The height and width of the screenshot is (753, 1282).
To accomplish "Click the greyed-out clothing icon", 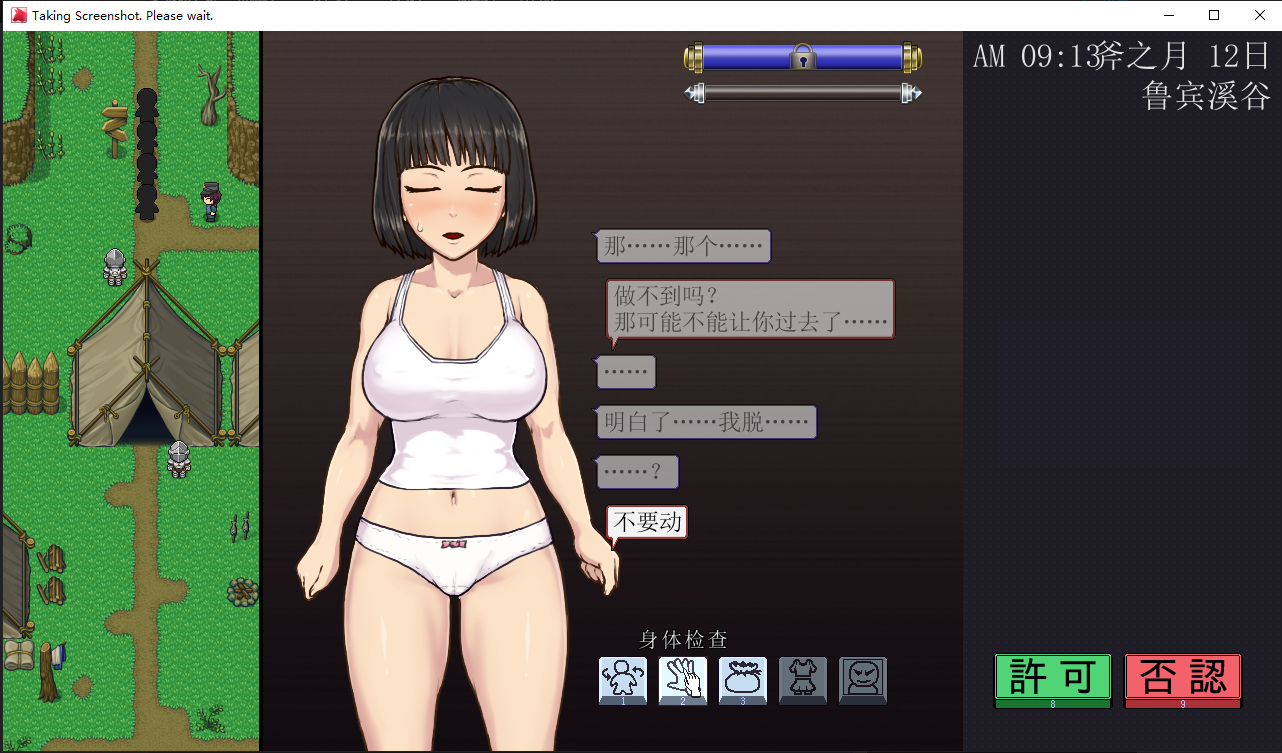I will [x=802, y=680].
